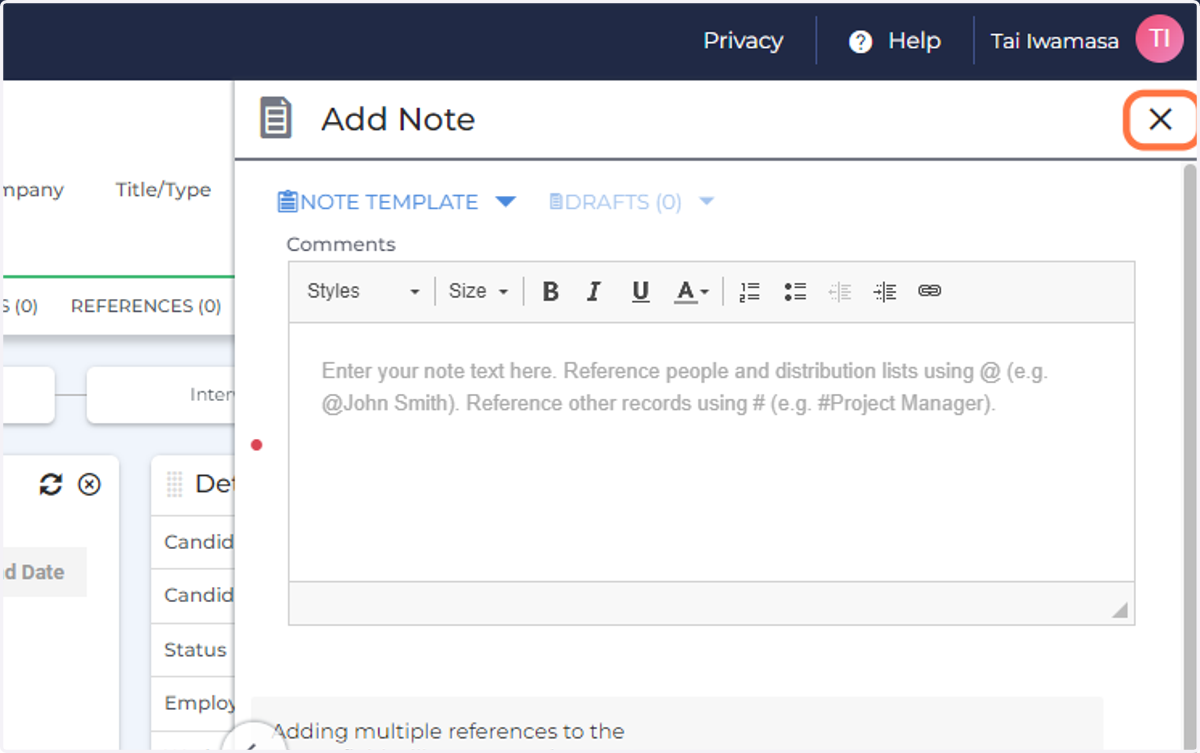Image resolution: width=1200 pixels, height=753 pixels.
Task: Open the Privacy link
Action: click(743, 41)
